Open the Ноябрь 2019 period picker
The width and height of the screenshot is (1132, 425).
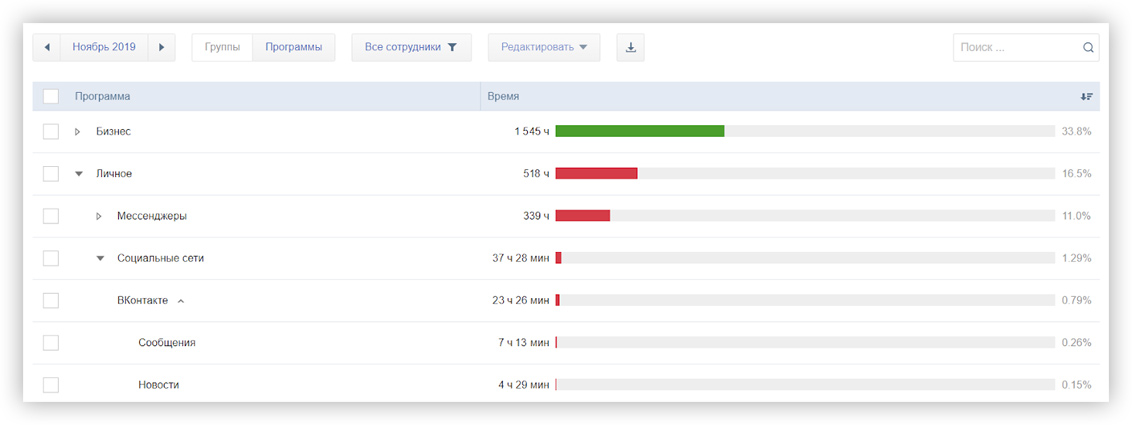(x=104, y=47)
